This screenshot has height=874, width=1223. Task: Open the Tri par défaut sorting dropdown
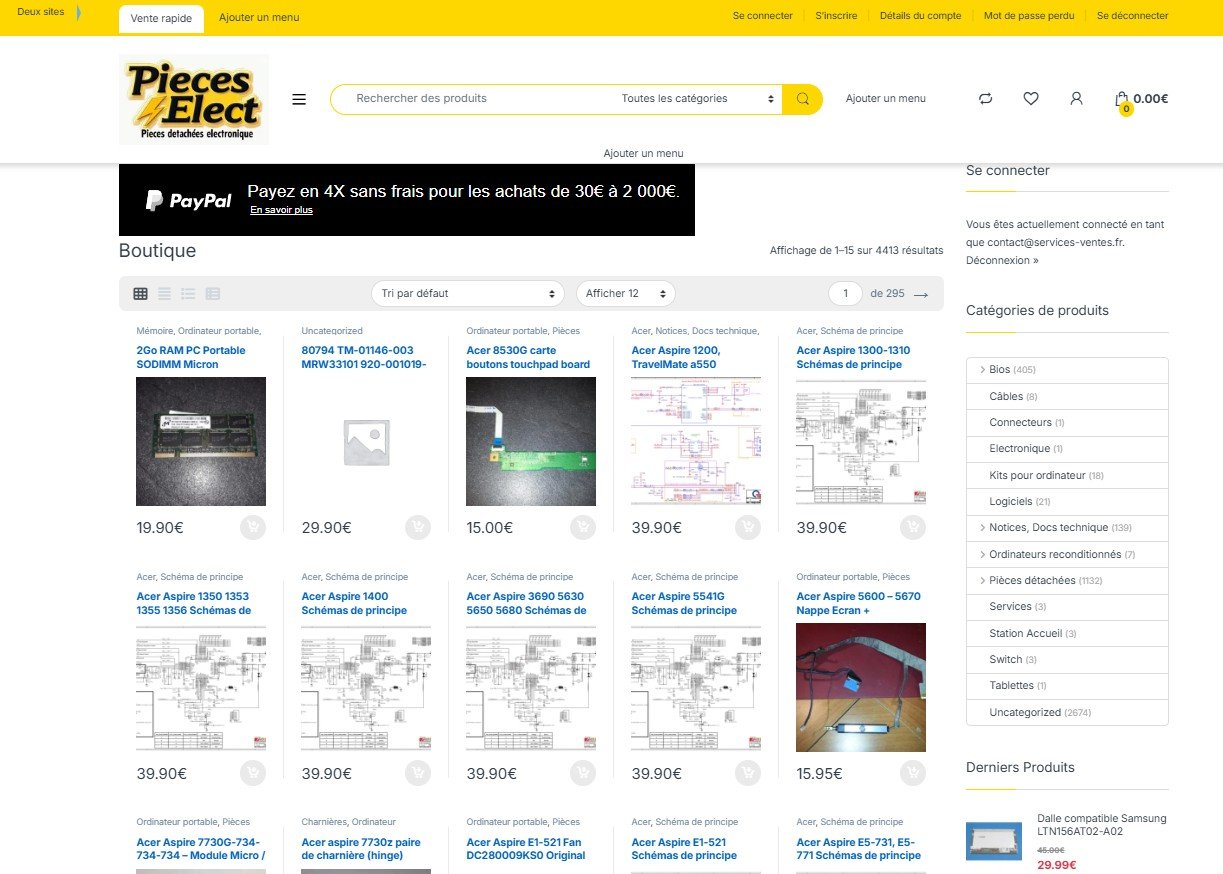pyautogui.click(x=468, y=294)
